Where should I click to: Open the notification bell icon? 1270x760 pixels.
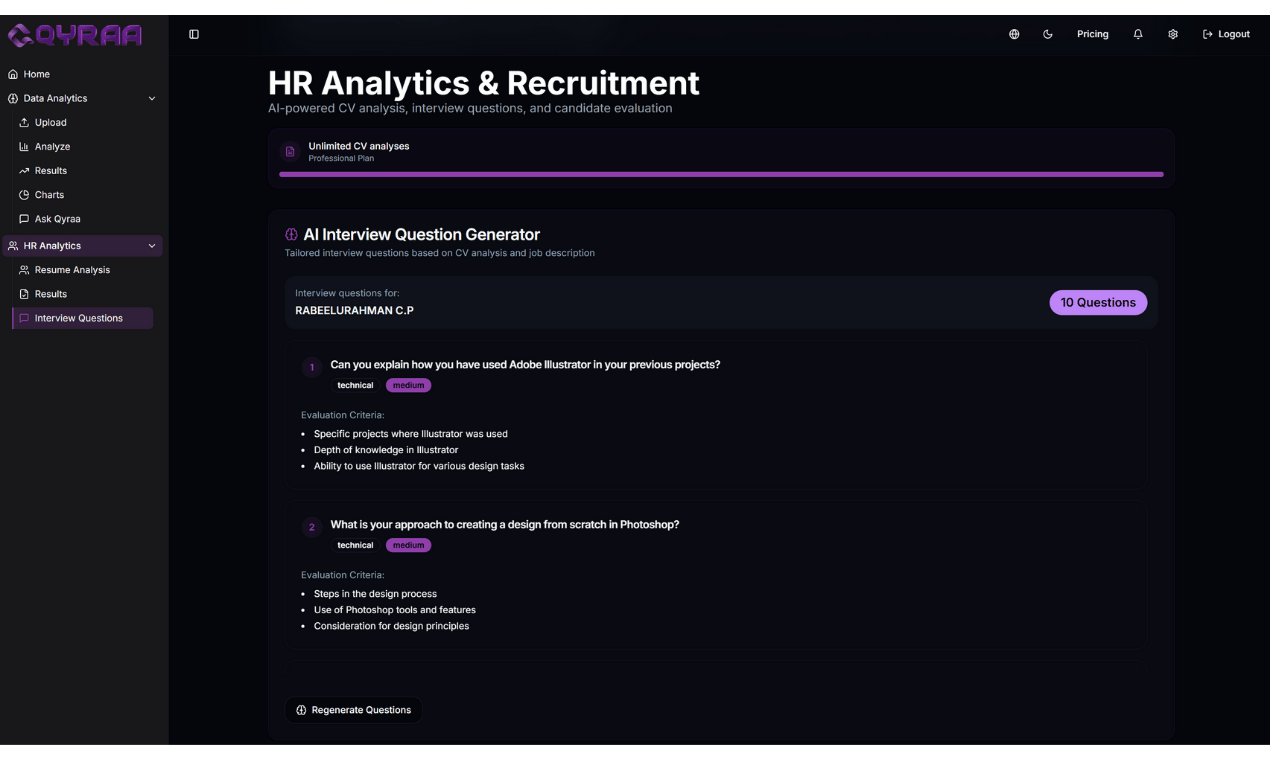[1137, 33]
